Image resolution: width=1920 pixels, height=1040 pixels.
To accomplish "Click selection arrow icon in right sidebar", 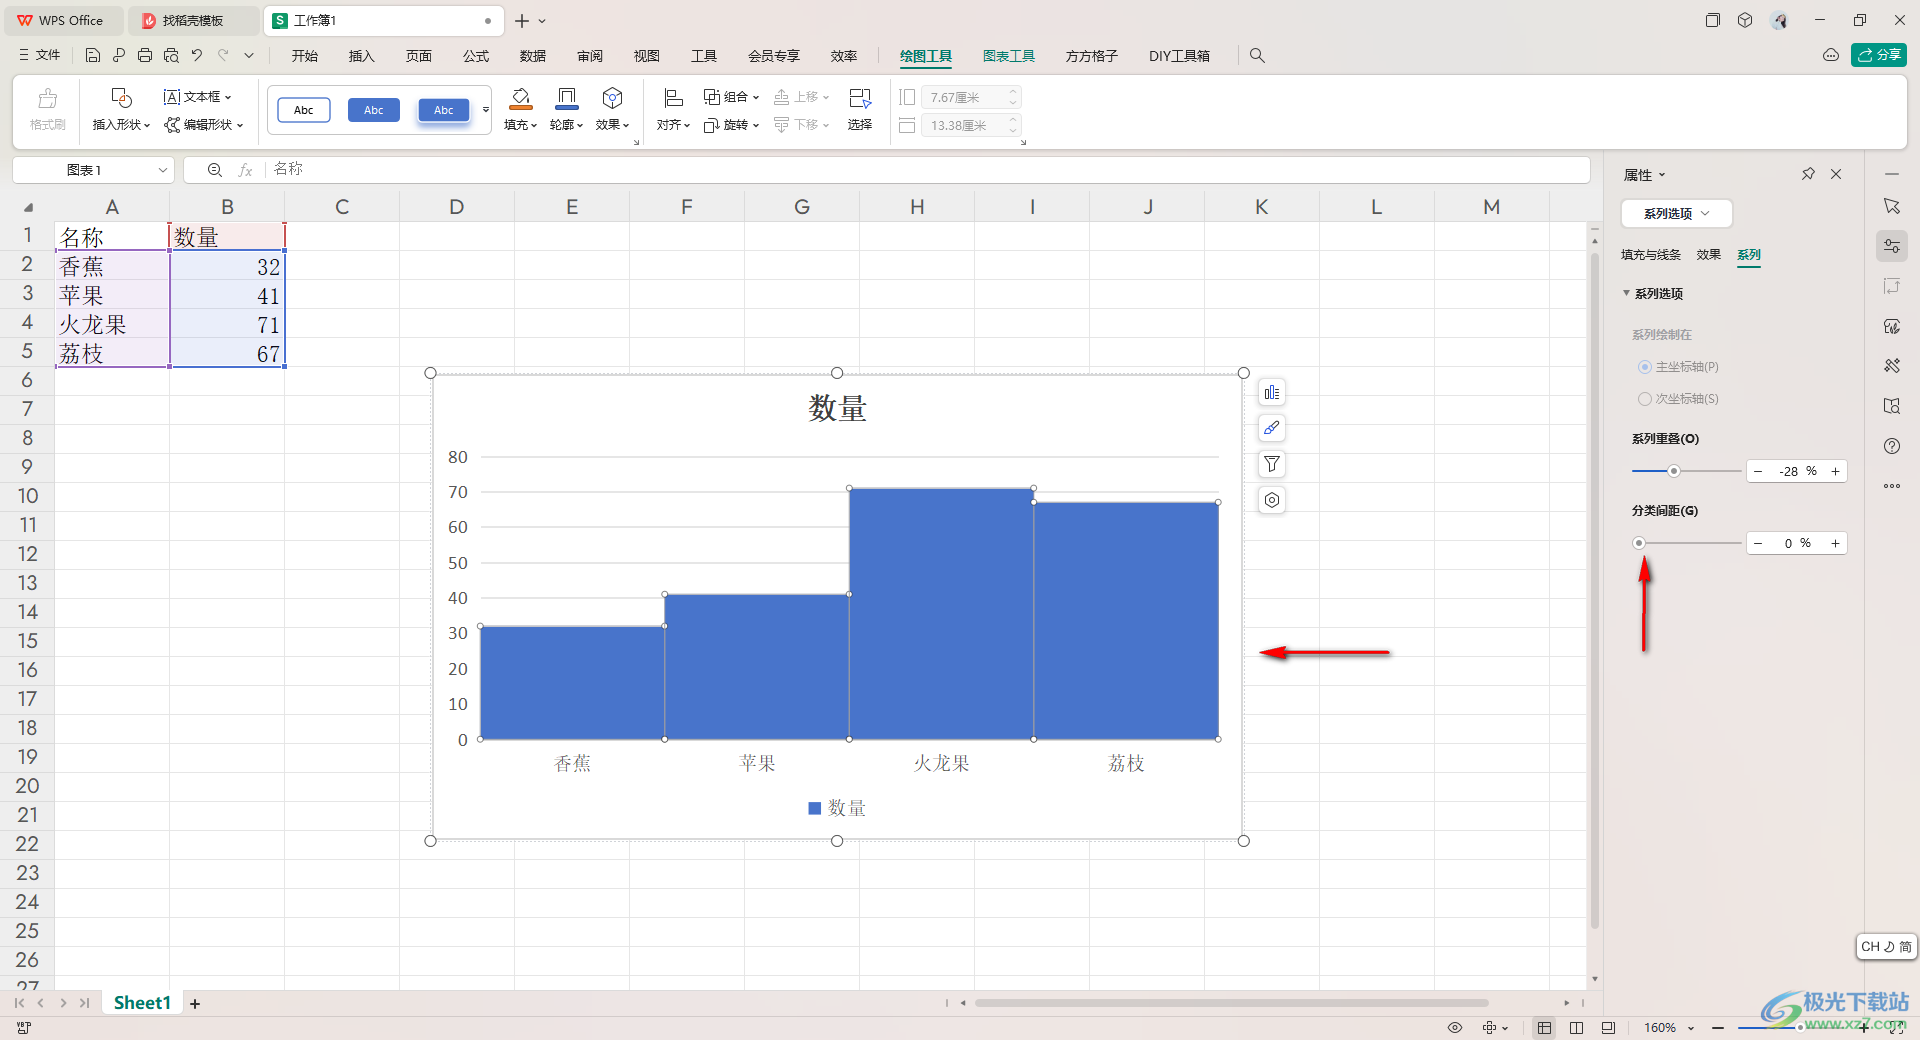I will 1892,206.
